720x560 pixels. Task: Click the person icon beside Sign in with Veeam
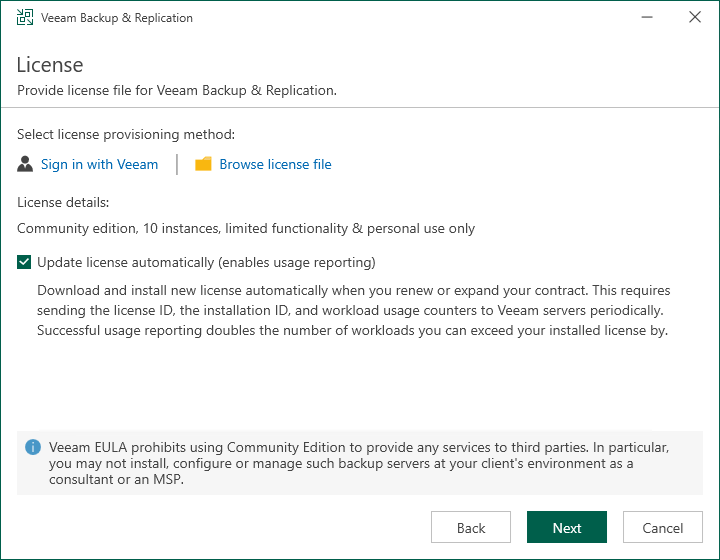(25, 164)
